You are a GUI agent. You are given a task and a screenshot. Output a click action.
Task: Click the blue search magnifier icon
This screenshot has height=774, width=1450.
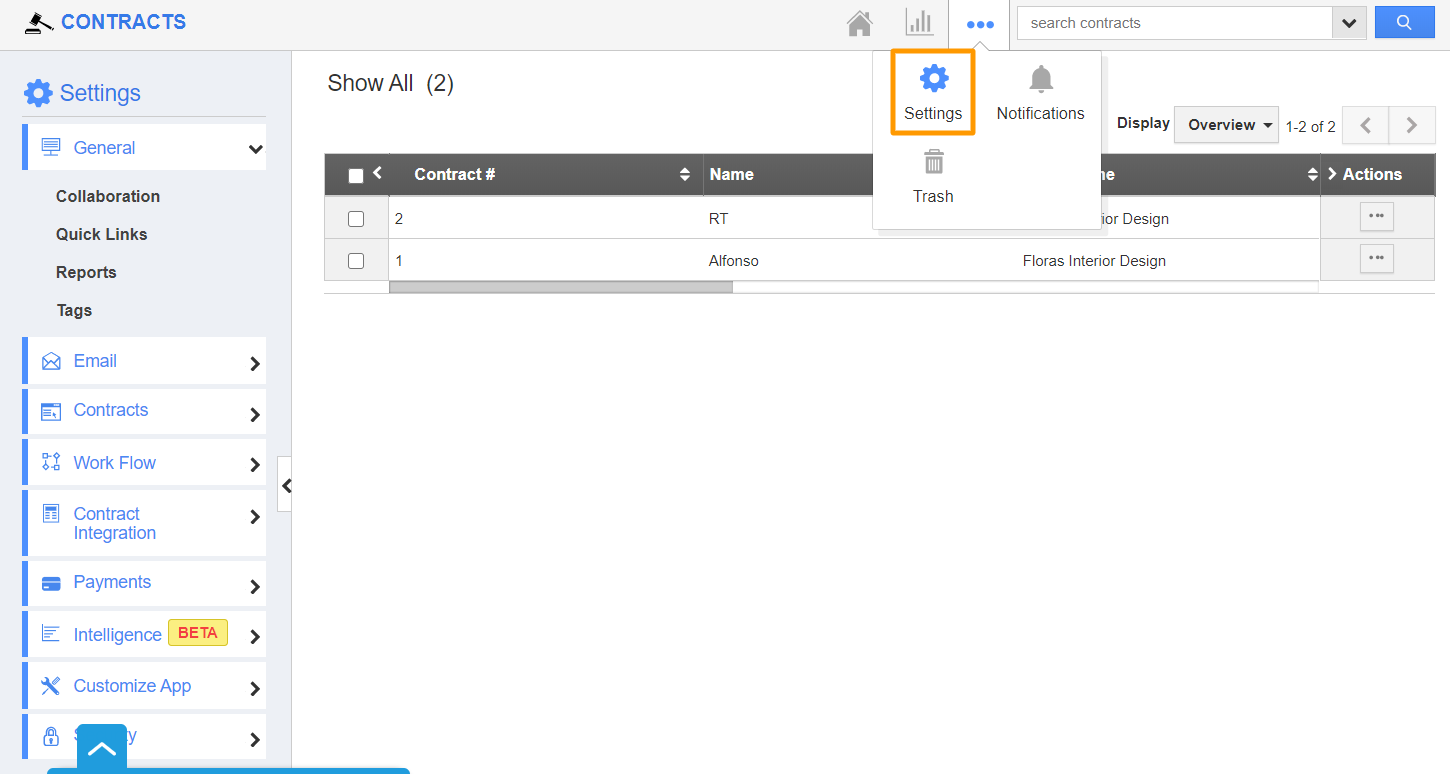pyautogui.click(x=1404, y=21)
